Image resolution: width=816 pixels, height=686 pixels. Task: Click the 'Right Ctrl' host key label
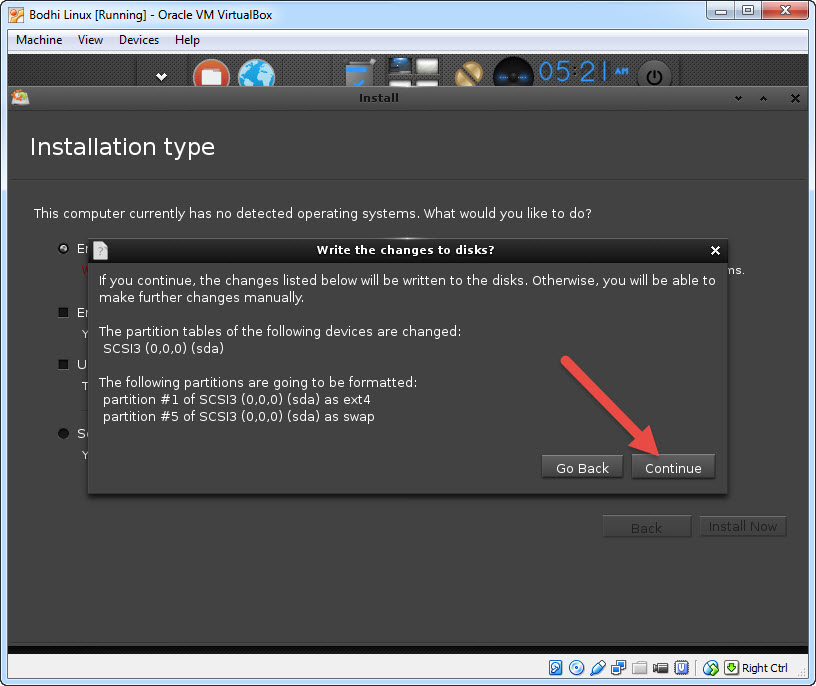pyautogui.click(x=764, y=668)
